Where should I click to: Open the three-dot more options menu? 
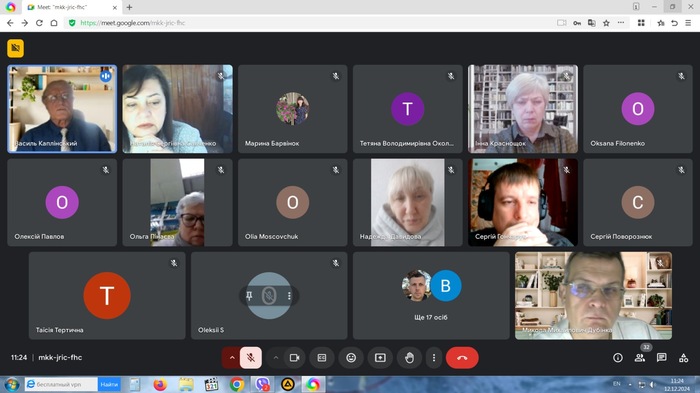point(433,358)
